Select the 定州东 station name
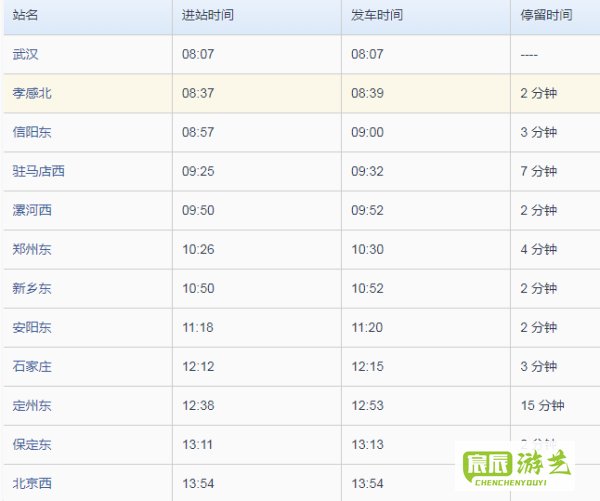 point(32,405)
